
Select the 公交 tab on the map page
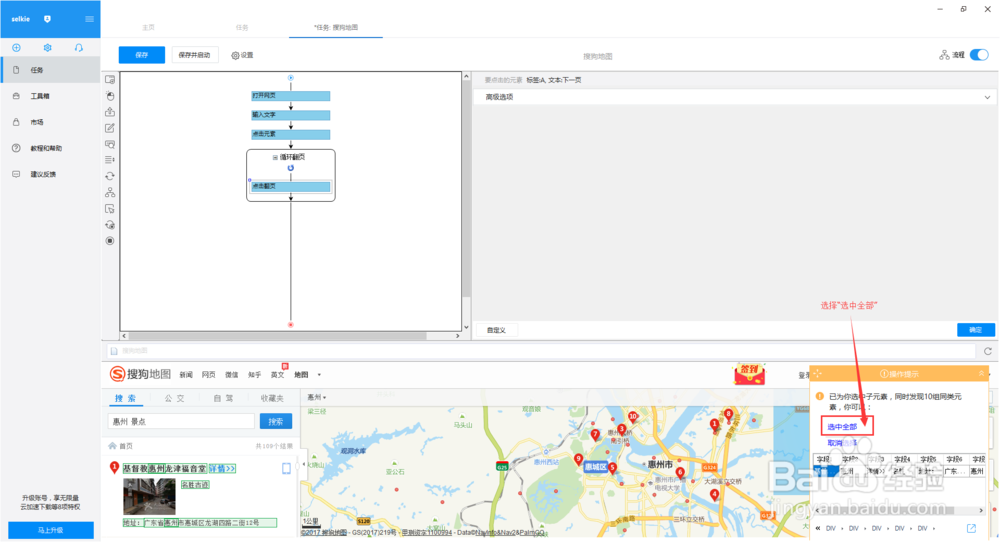175,398
